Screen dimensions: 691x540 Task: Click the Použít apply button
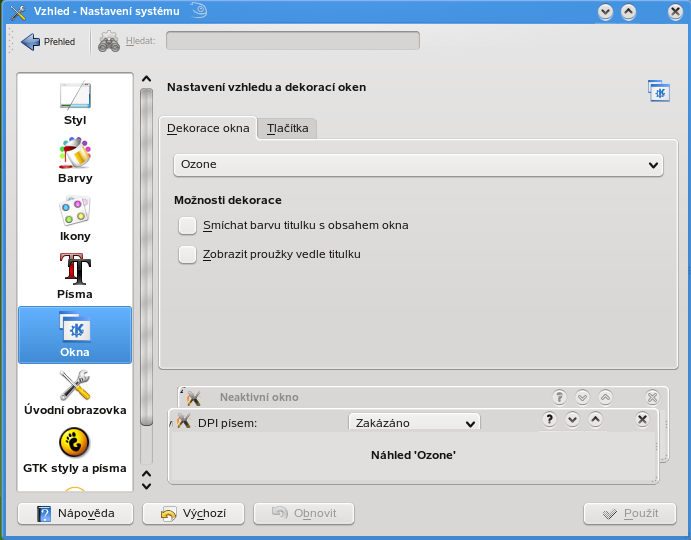pos(630,514)
